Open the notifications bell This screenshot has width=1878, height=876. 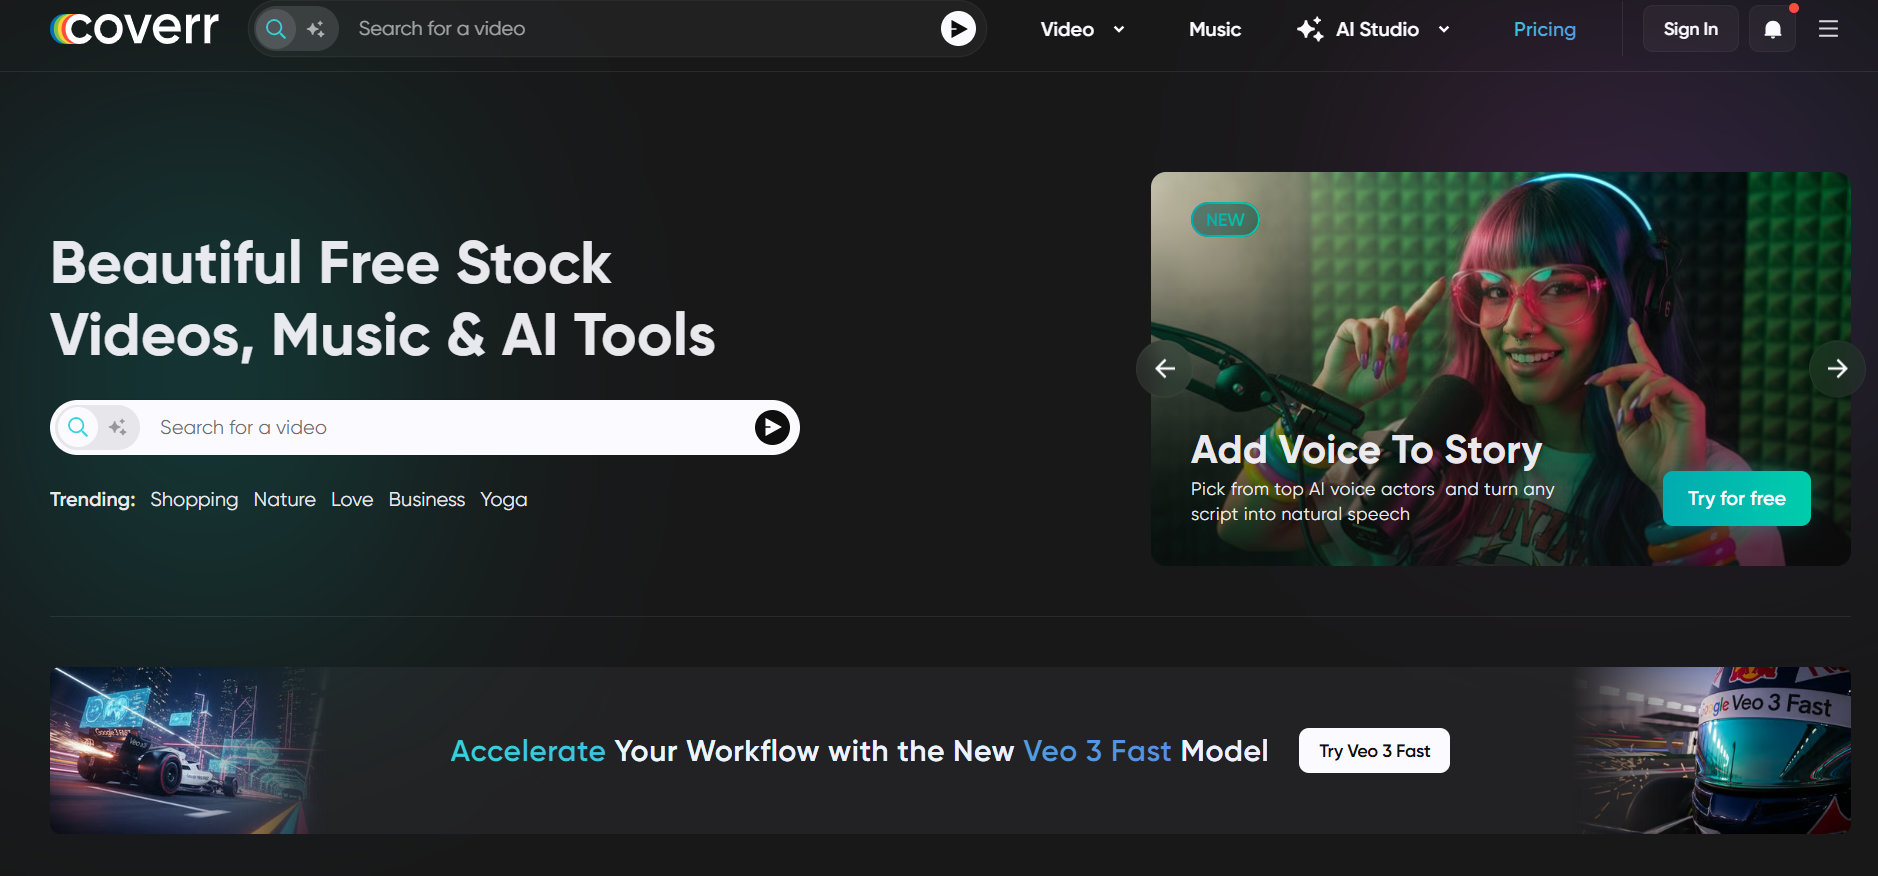point(1772,29)
